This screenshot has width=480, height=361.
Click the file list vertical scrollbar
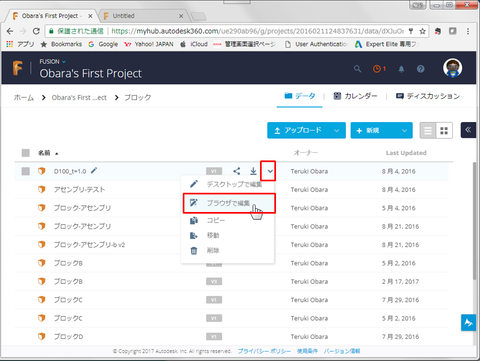(475, 221)
